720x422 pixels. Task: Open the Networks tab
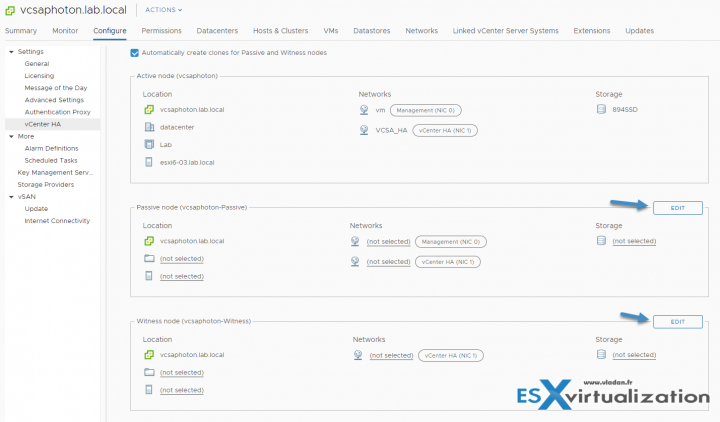pyautogui.click(x=422, y=31)
